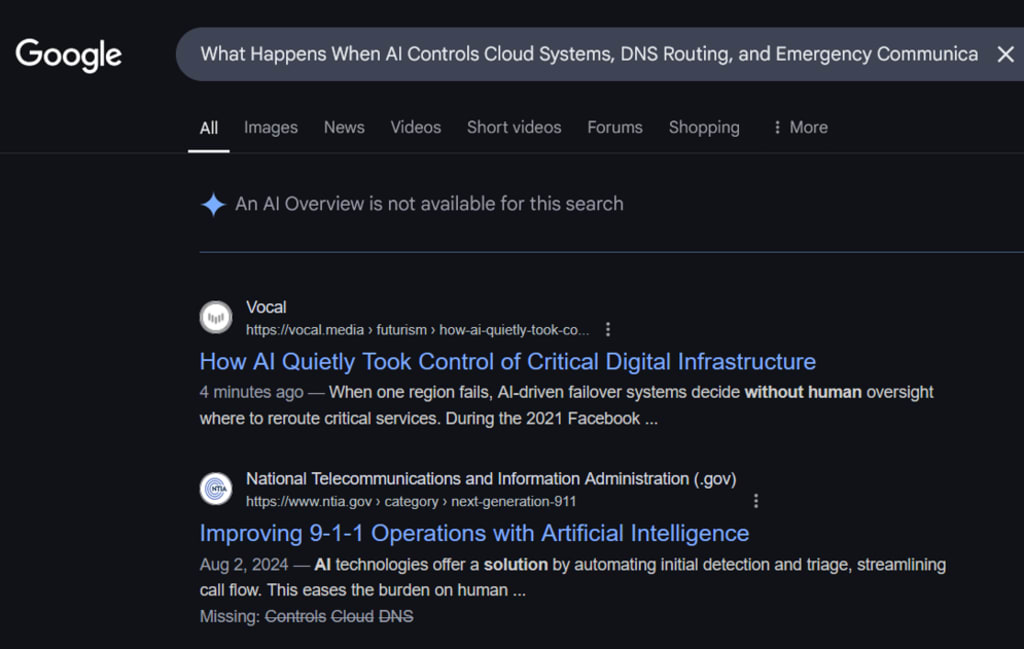The image size is (1024, 649).
Task: Click 'An AI Overview is not available' text
Action: [x=429, y=204]
